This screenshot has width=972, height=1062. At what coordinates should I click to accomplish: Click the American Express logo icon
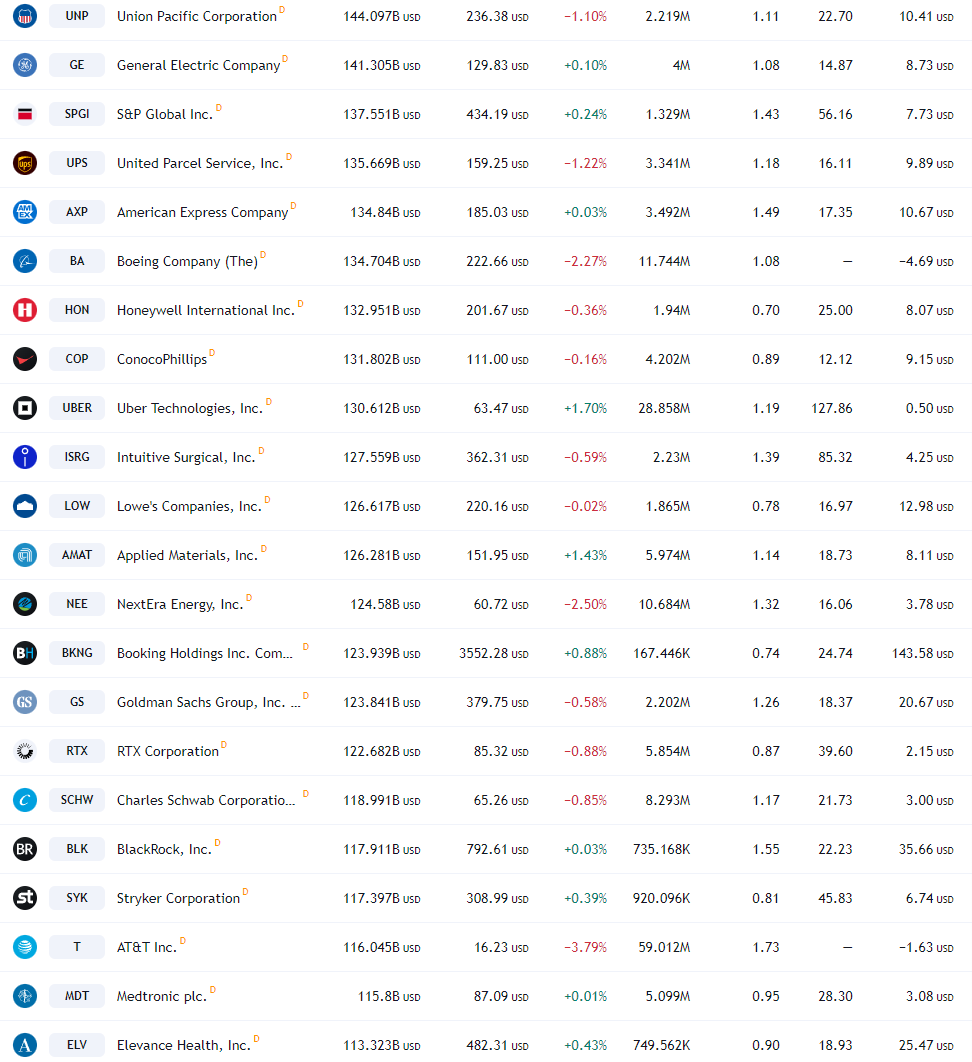tap(25, 212)
